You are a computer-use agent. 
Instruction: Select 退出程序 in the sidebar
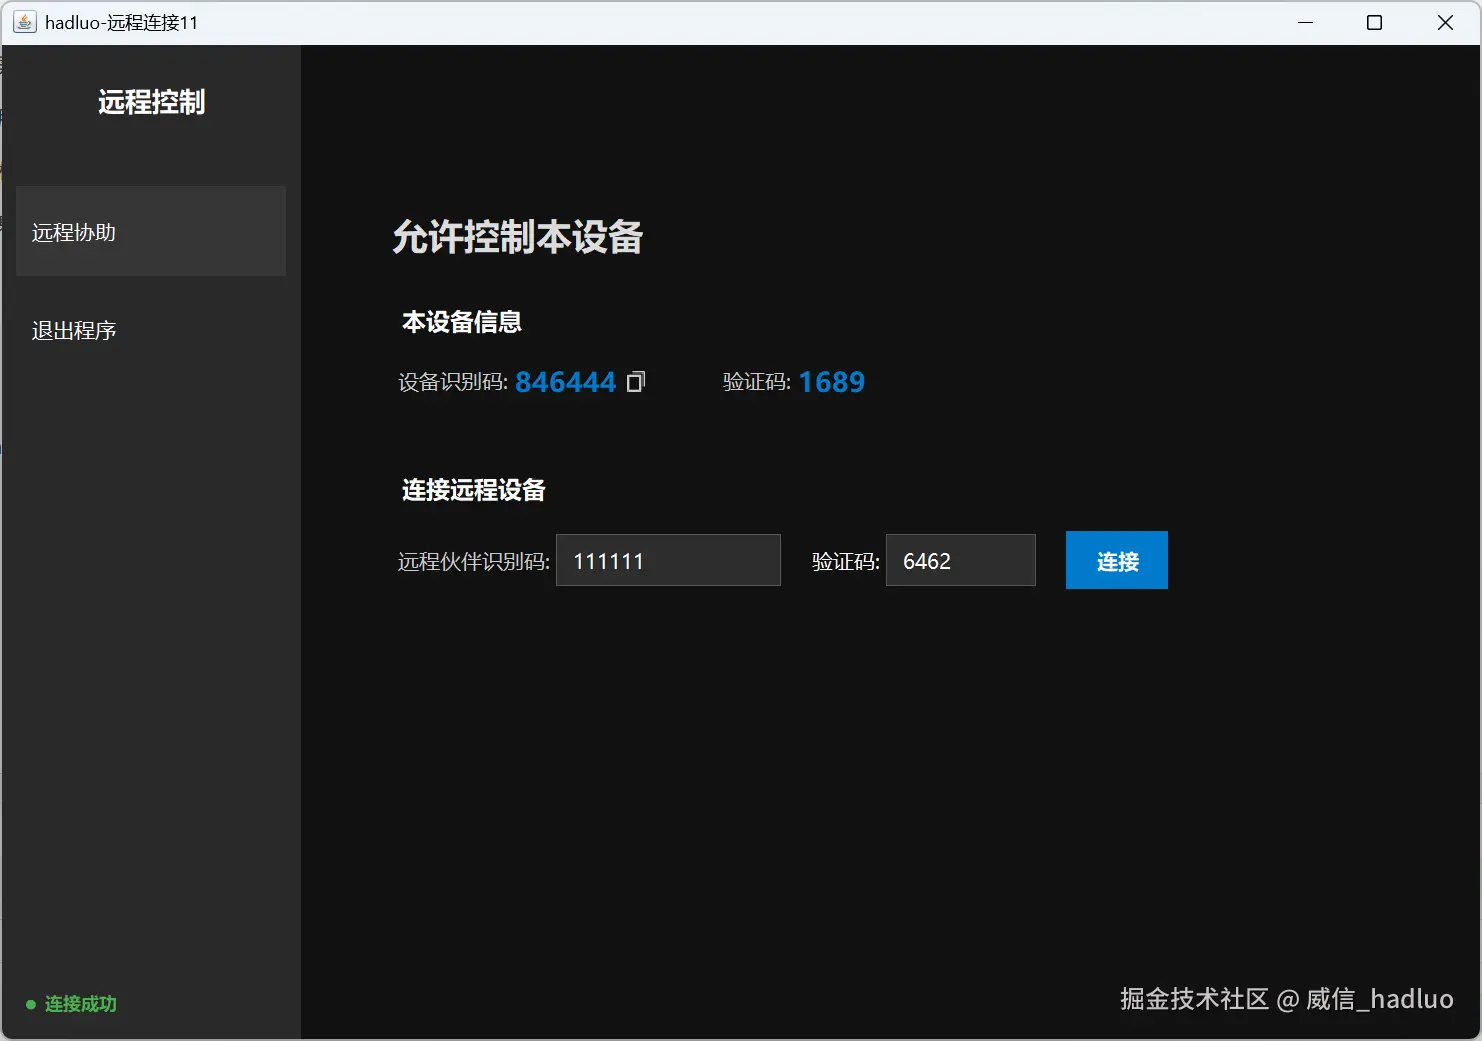tap(74, 330)
